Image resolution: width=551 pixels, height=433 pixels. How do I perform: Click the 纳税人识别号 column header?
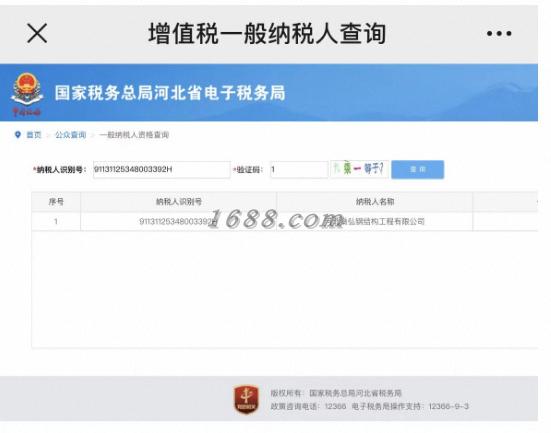(x=179, y=202)
